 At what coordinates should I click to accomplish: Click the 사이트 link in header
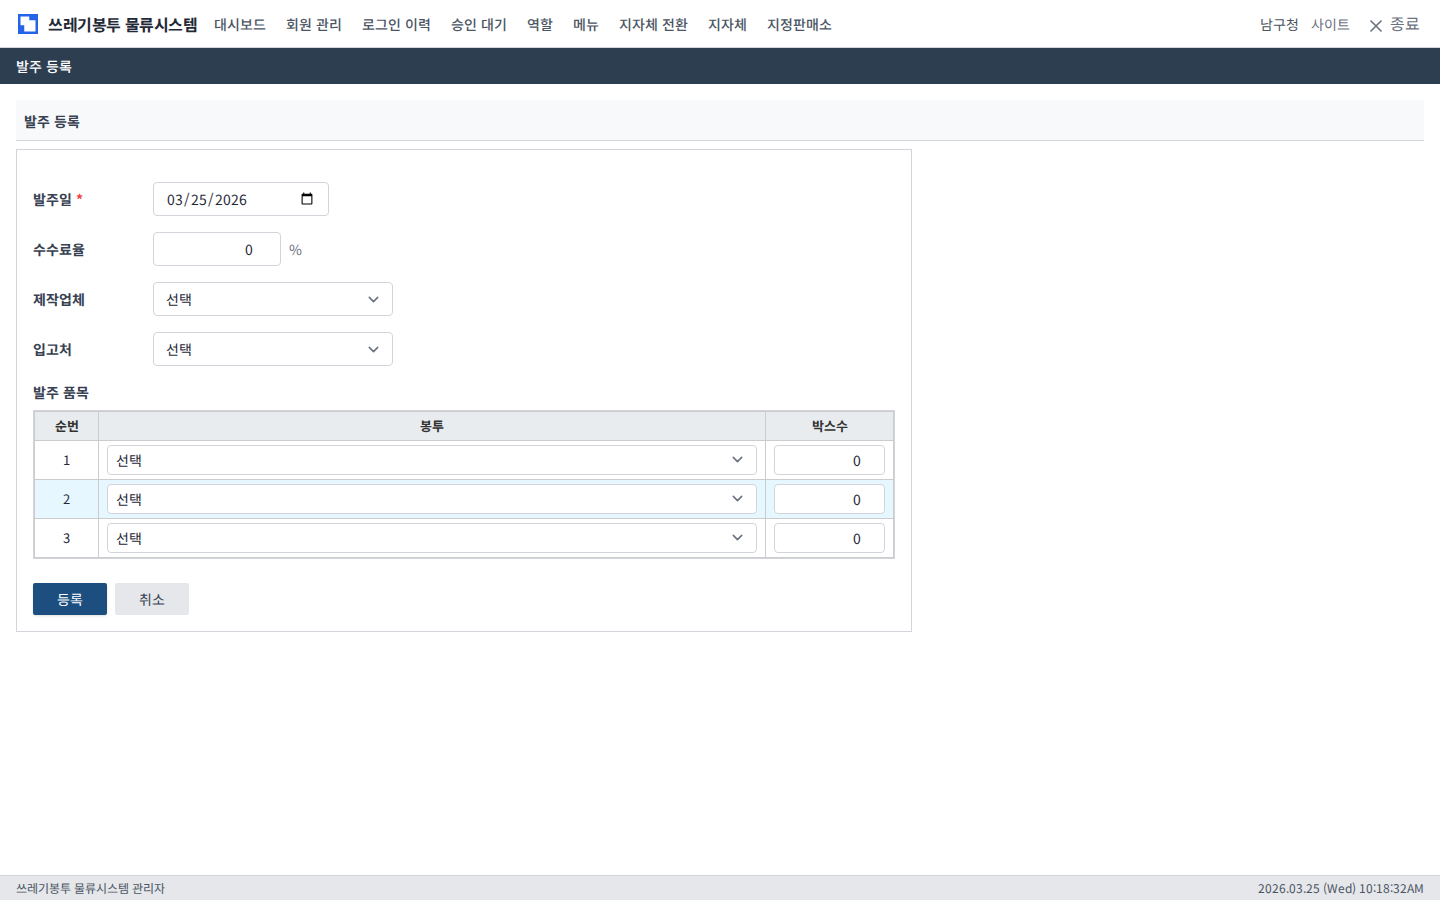tap(1330, 24)
